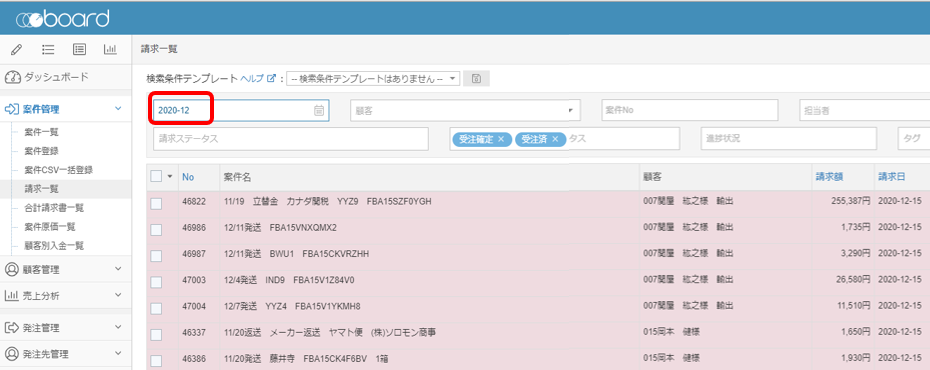930x370 pixels.
Task: Expand the 顧客管理 menu section
Action: (x=65, y=269)
